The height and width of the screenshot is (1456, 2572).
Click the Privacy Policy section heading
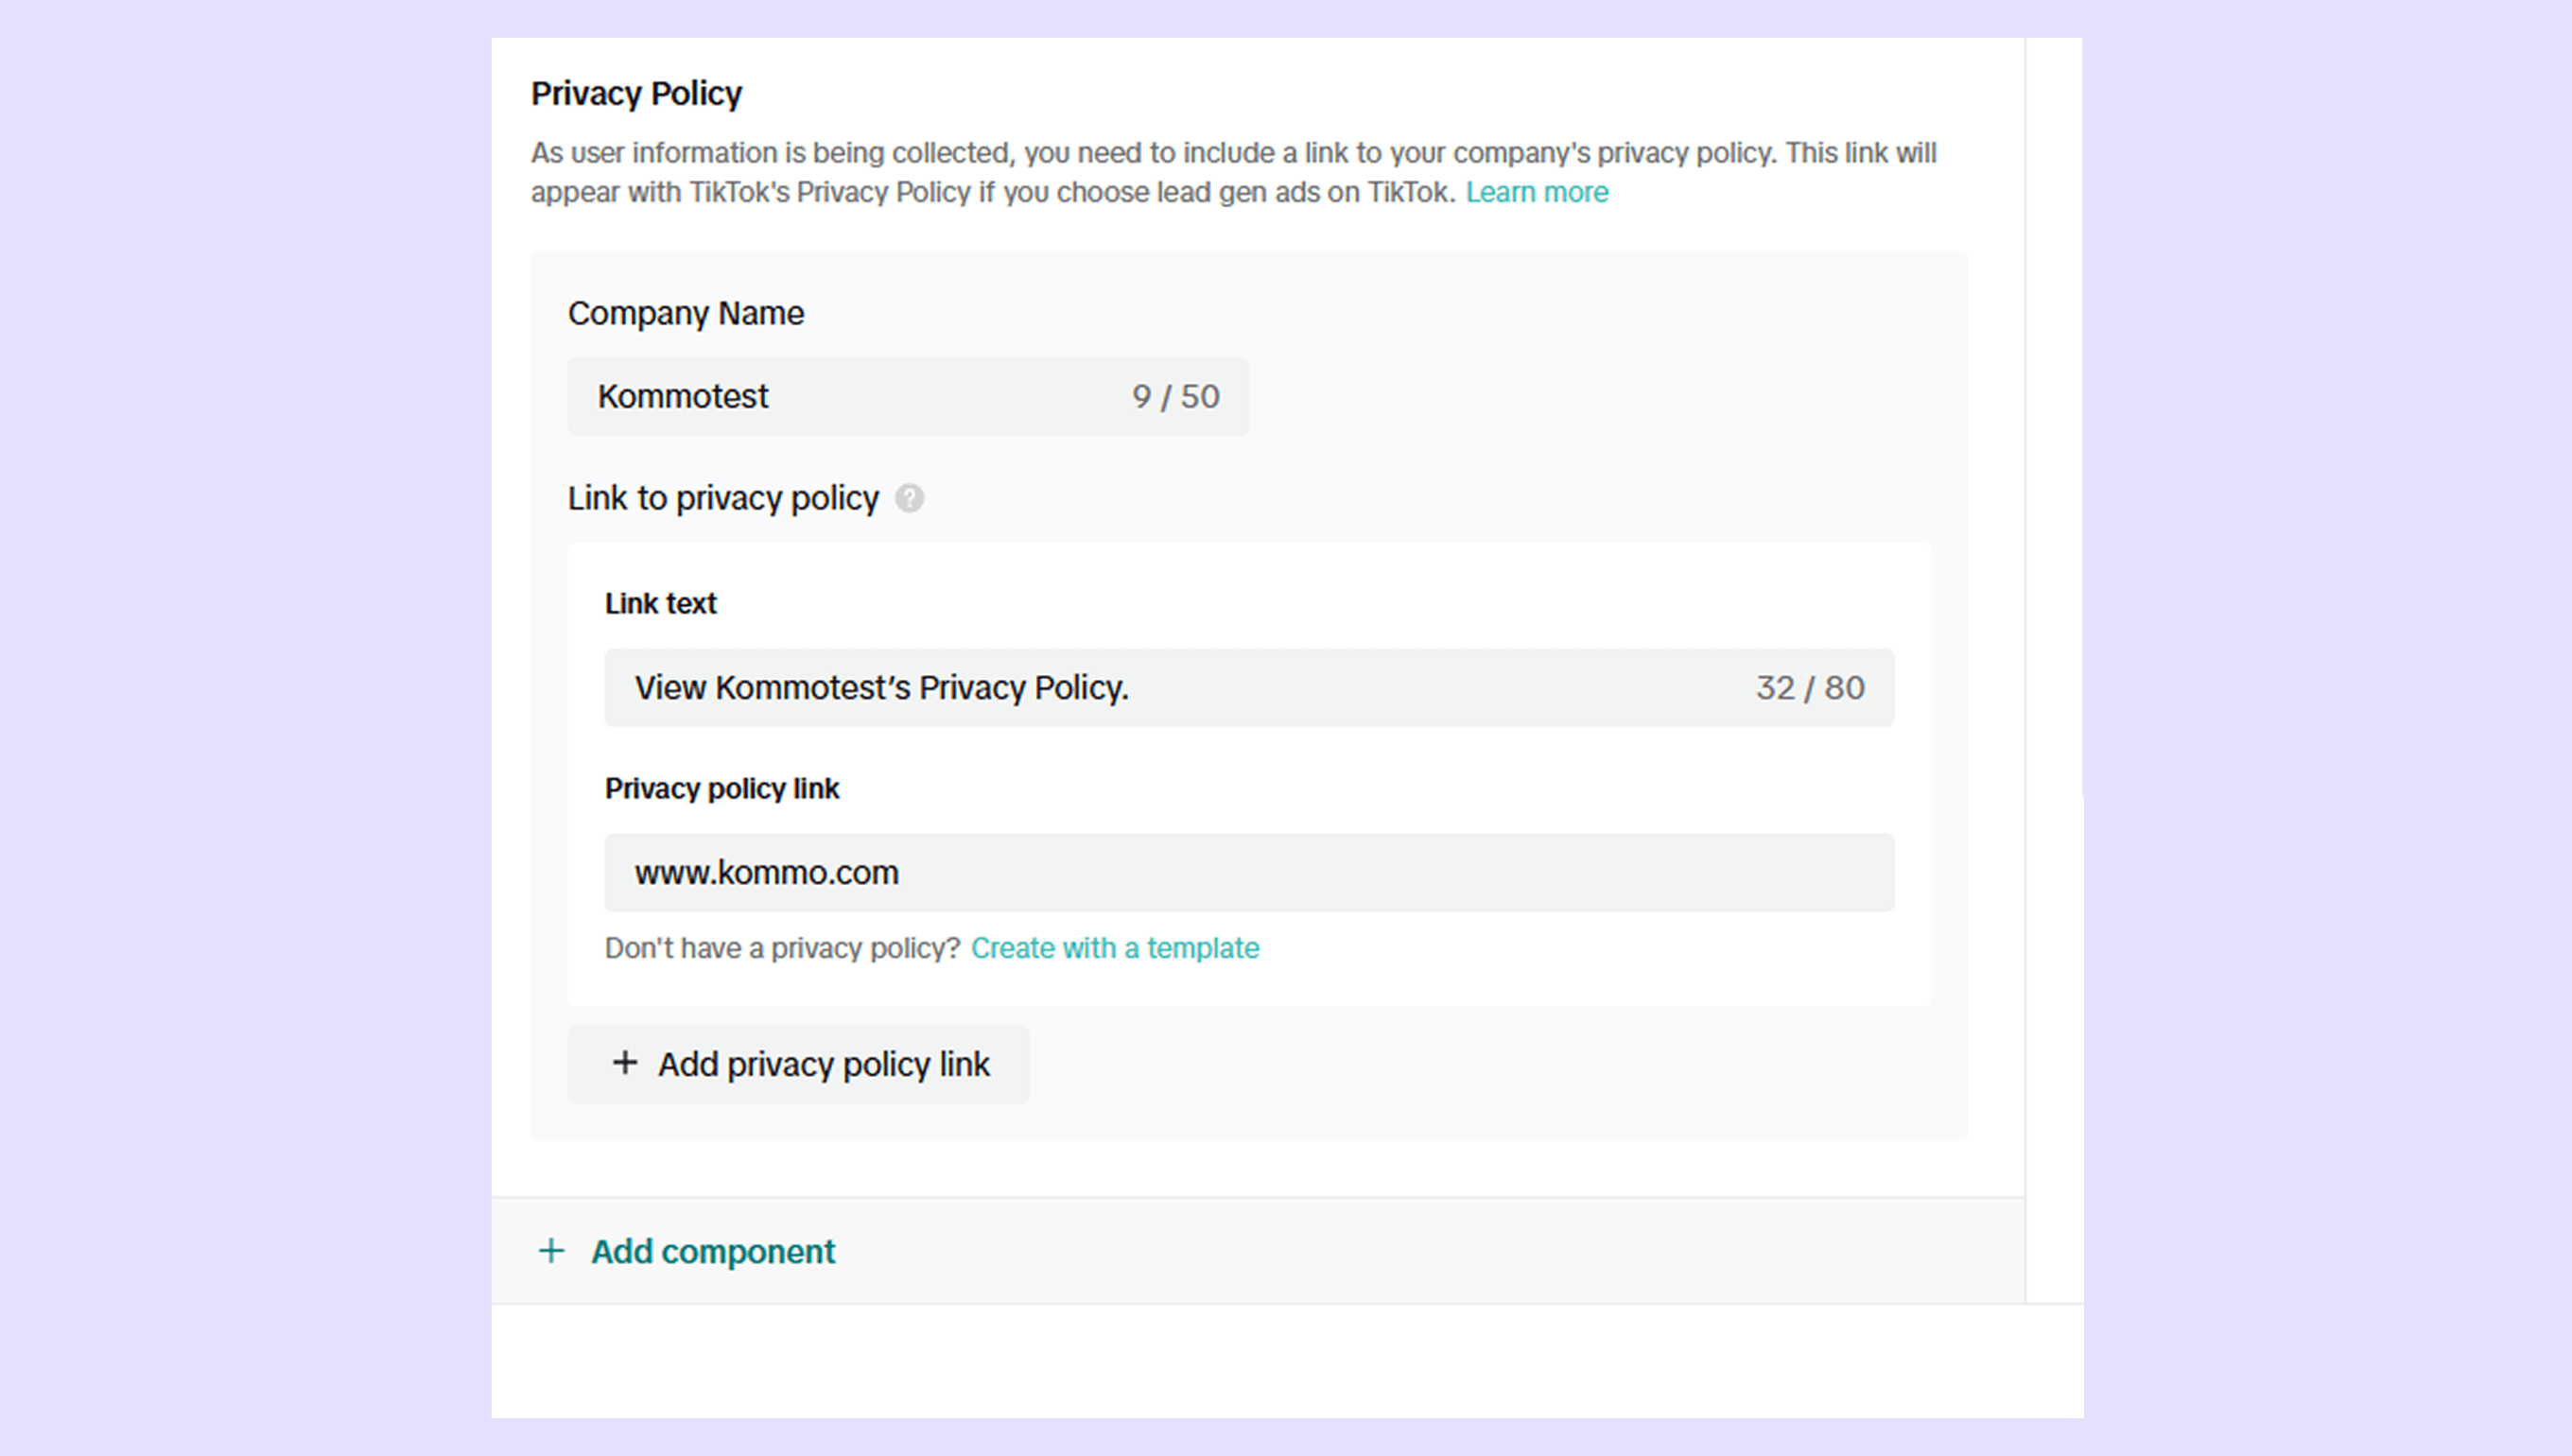tap(636, 93)
